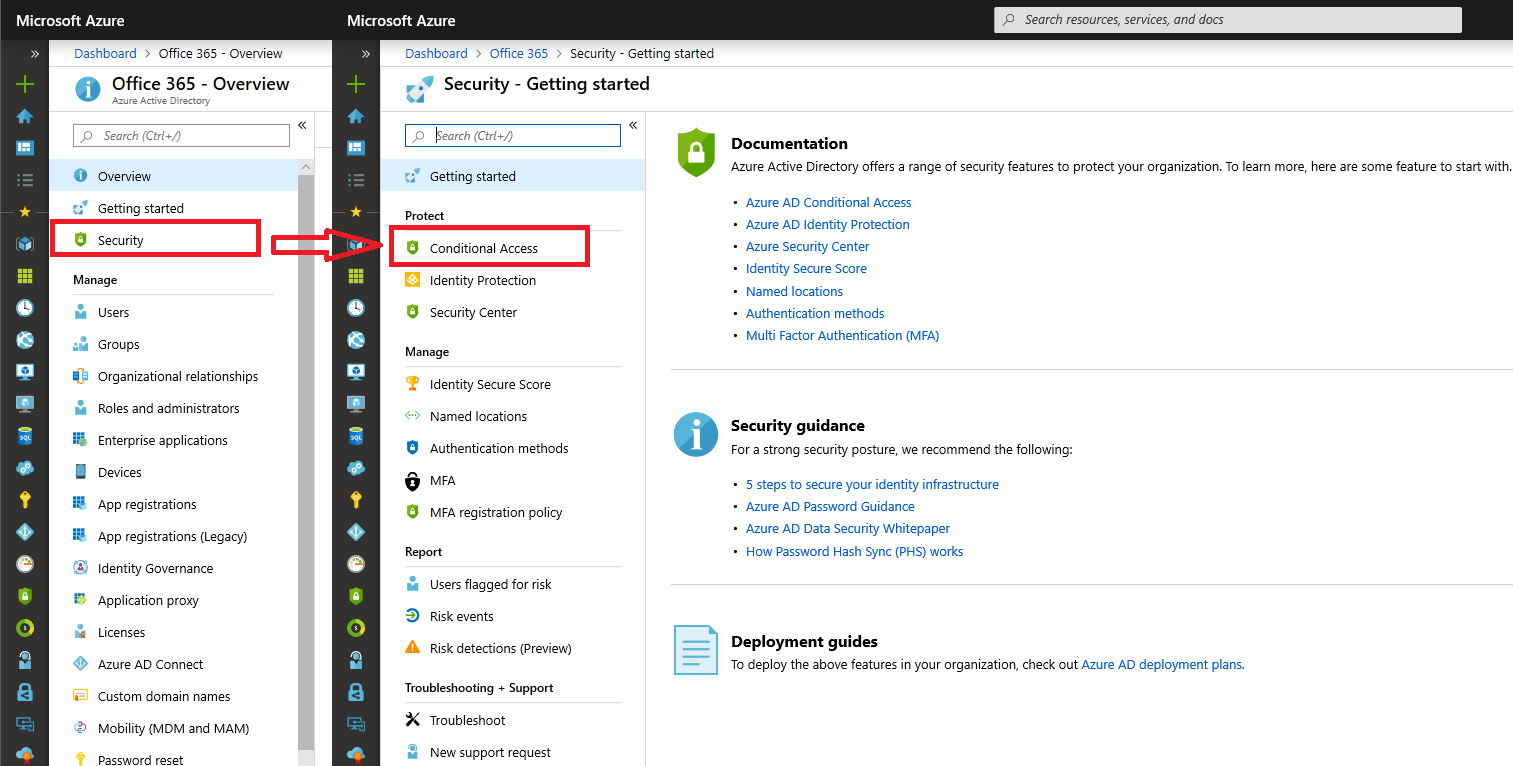
Task: Click the Security menu Search (Ctrl+/) field
Action: 513,135
